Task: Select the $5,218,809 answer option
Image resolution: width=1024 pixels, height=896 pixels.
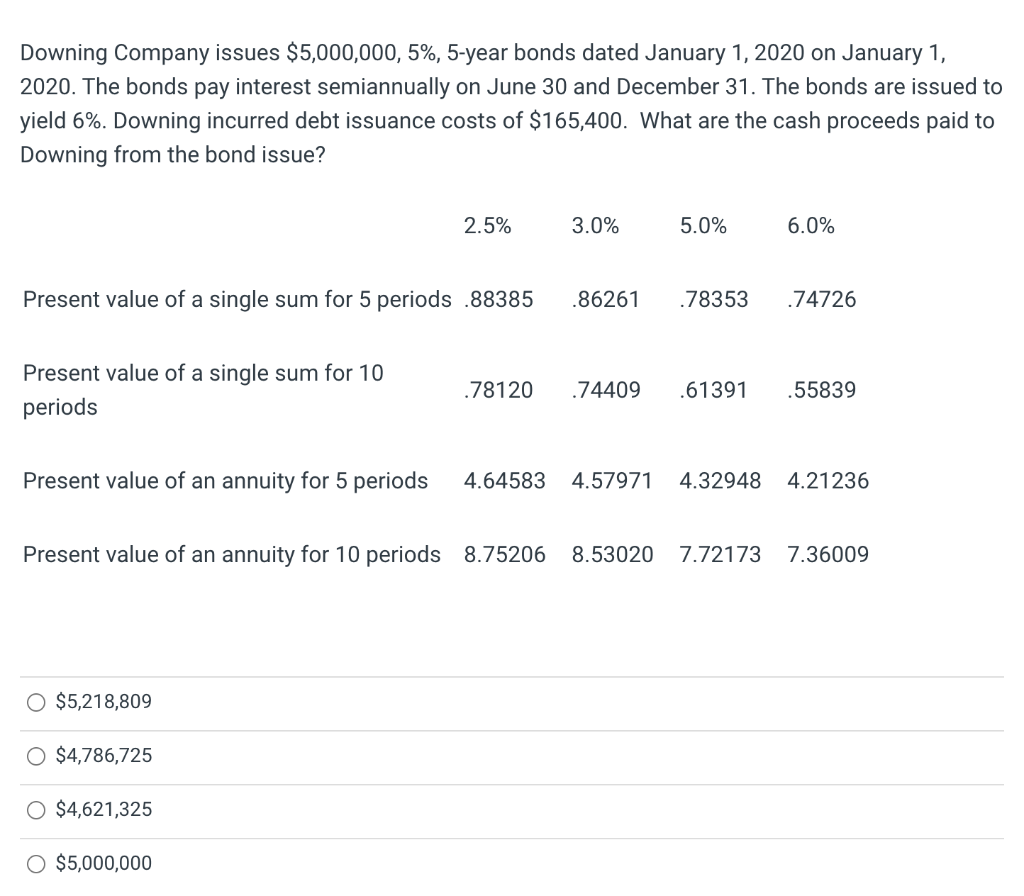Action: pos(35,702)
